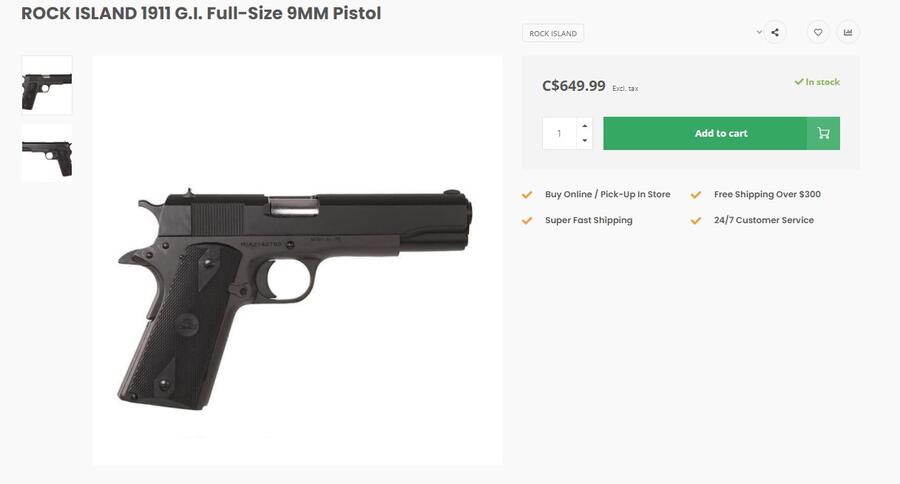Viewport: 900px width, 484px height.
Task: Select the first pistol thumbnail
Action: pos(47,85)
